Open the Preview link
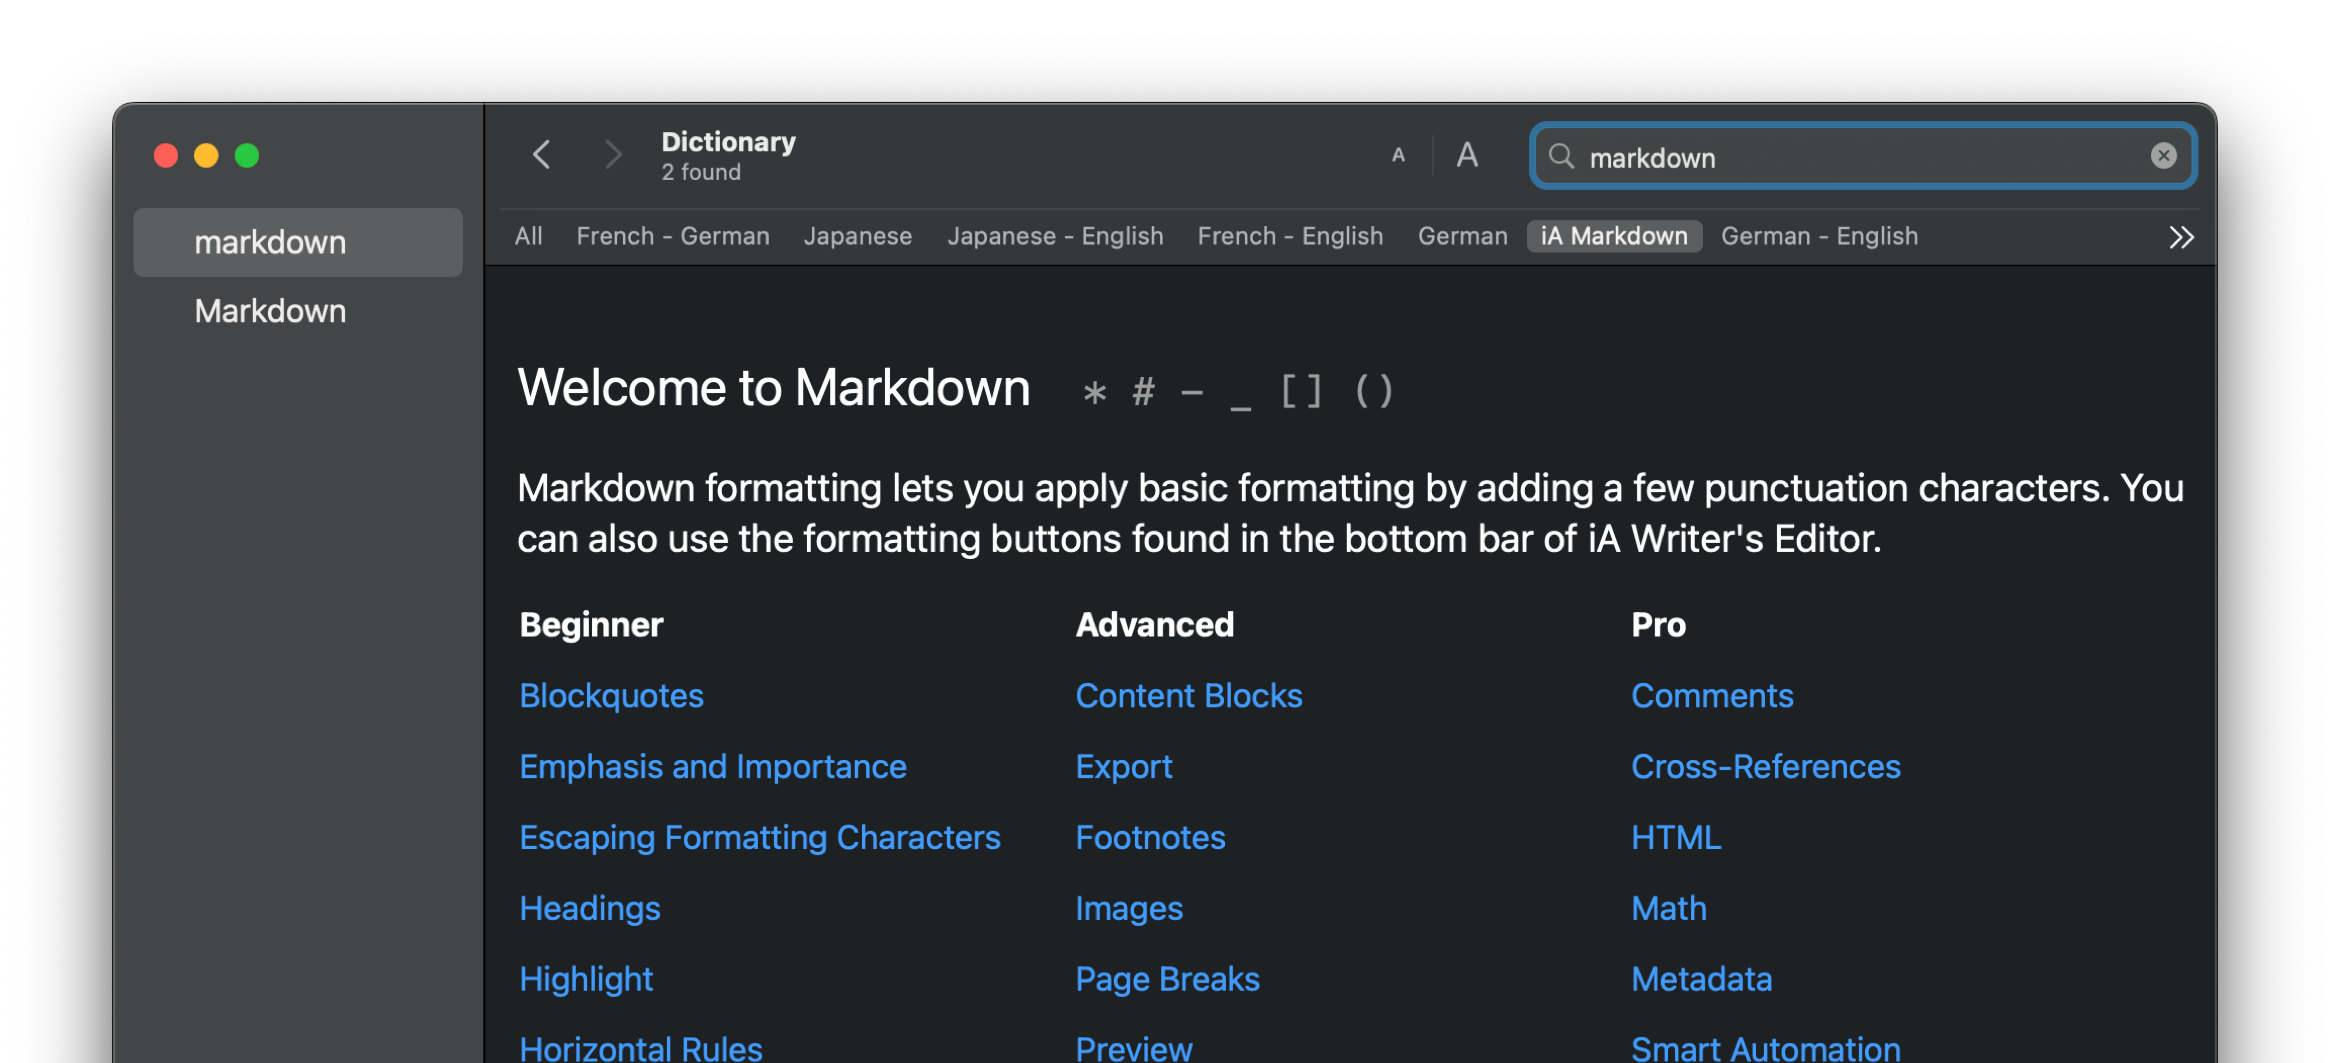 pos(1134,1047)
